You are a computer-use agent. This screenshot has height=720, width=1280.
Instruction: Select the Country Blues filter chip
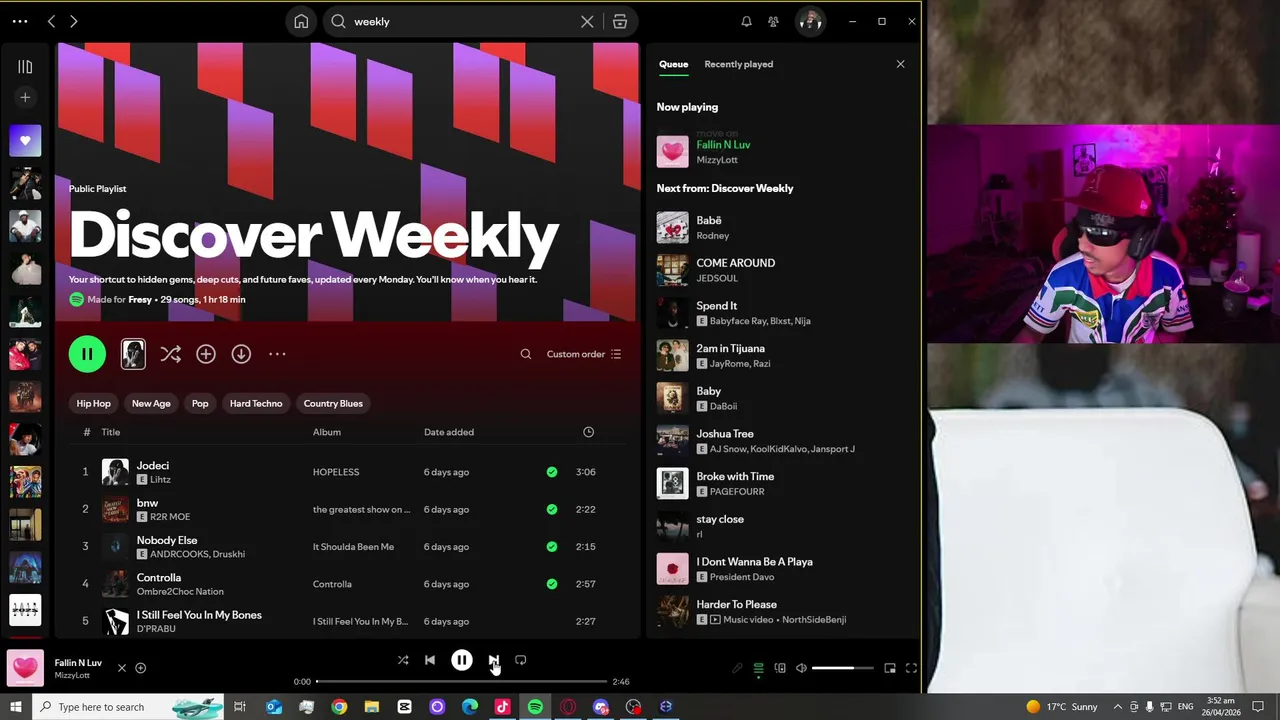click(333, 403)
